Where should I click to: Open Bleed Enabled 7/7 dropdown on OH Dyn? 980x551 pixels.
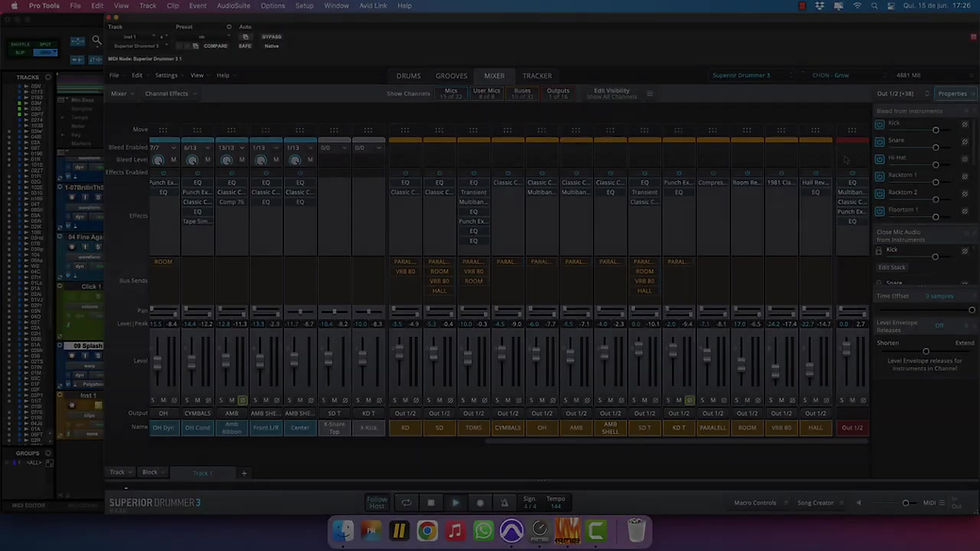pos(163,148)
